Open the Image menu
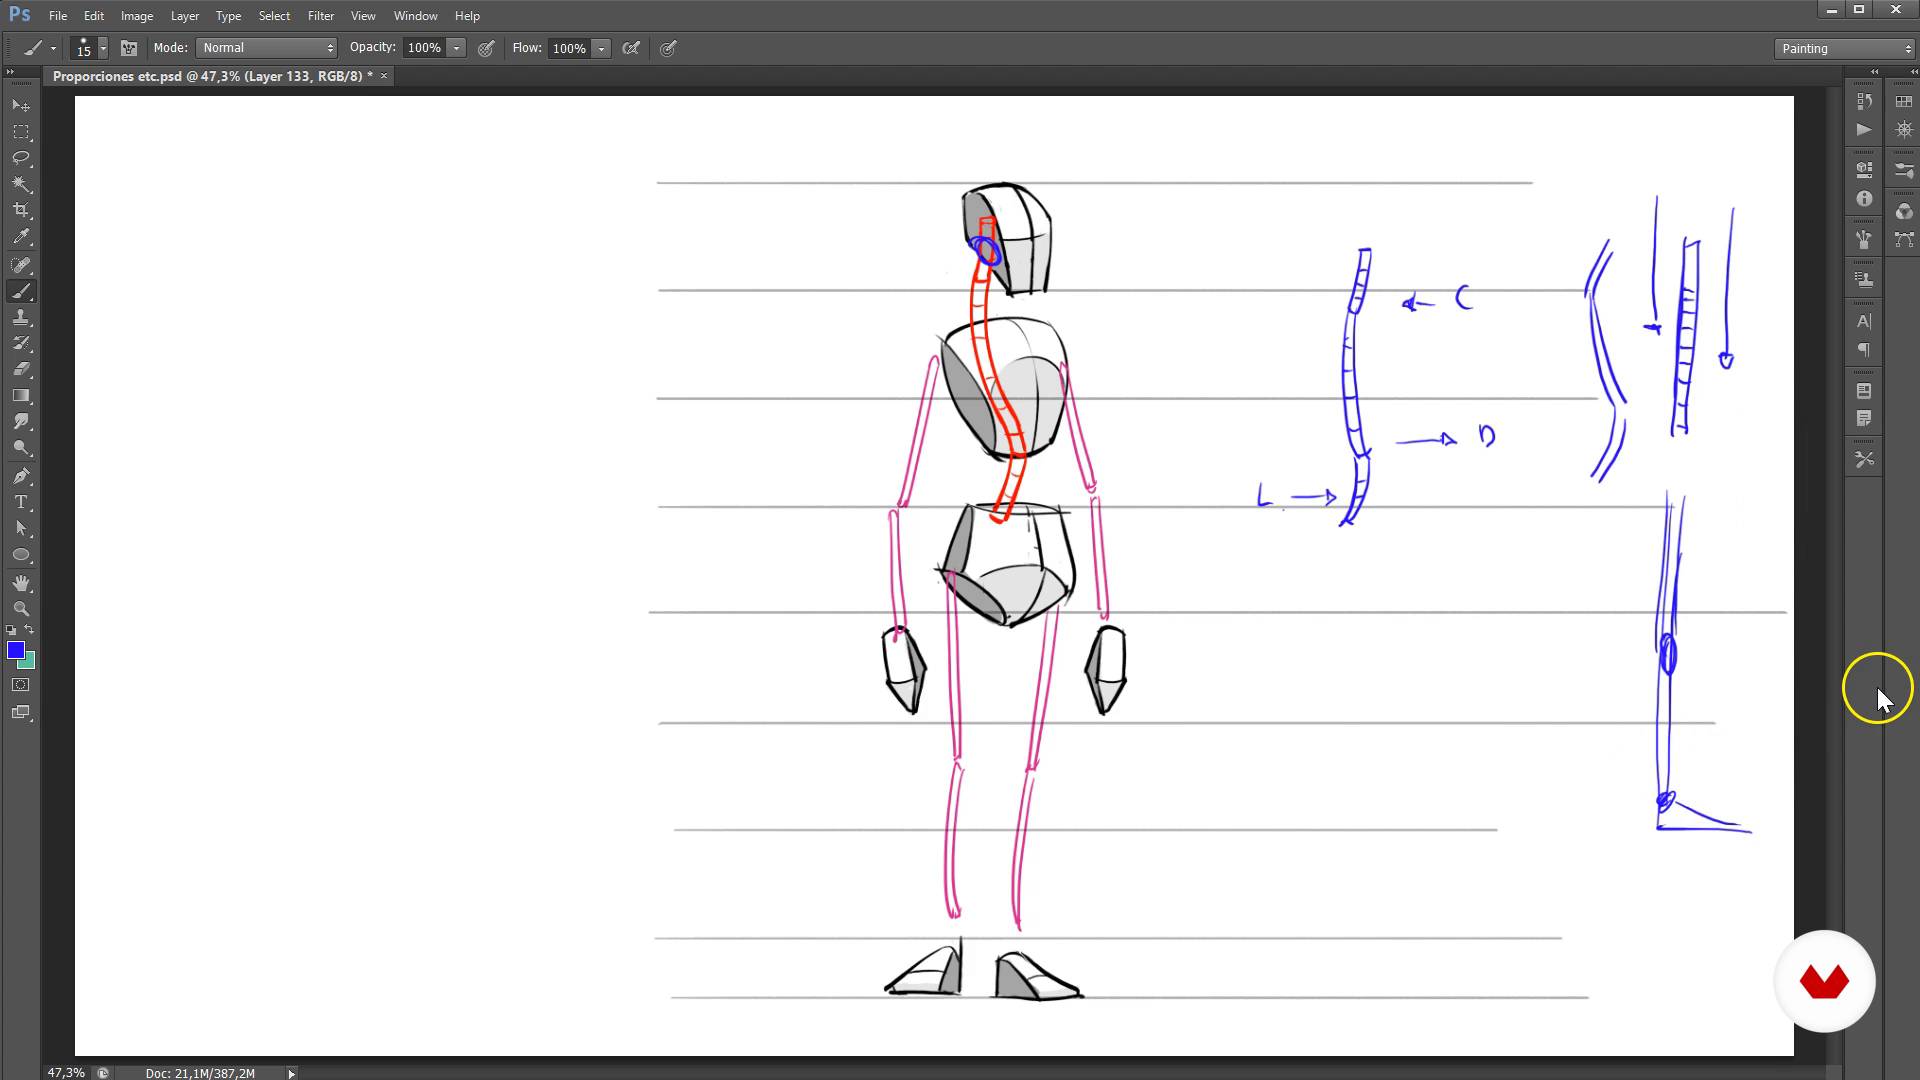Image resolution: width=1920 pixels, height=1080 pixels. point(137,16)
